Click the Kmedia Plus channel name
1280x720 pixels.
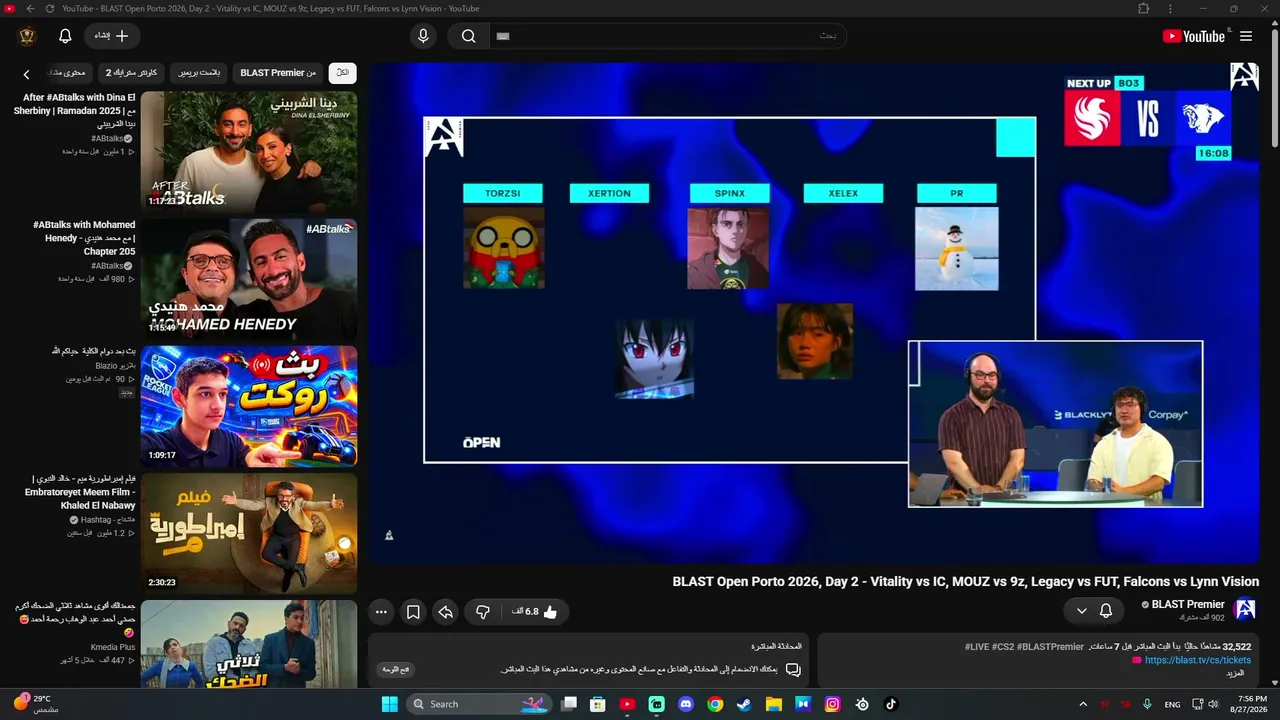click(113, 647)
